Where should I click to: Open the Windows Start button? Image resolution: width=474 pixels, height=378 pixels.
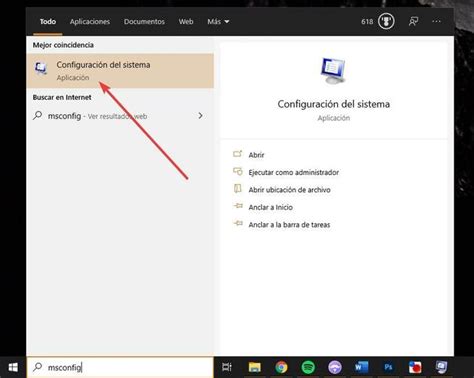click(13, 367)
